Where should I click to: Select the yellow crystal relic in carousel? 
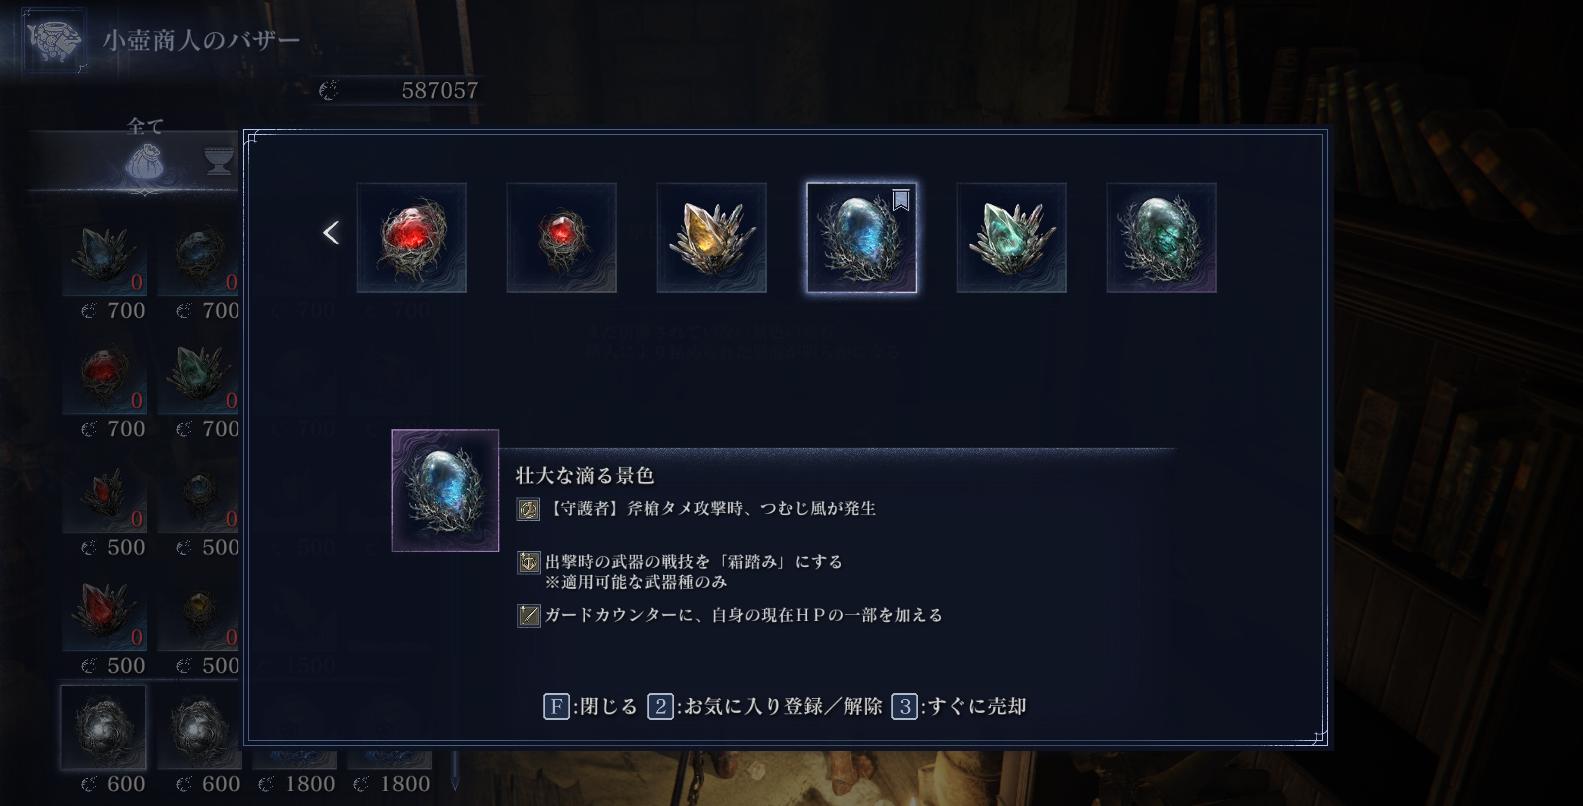tap(711, 238)
